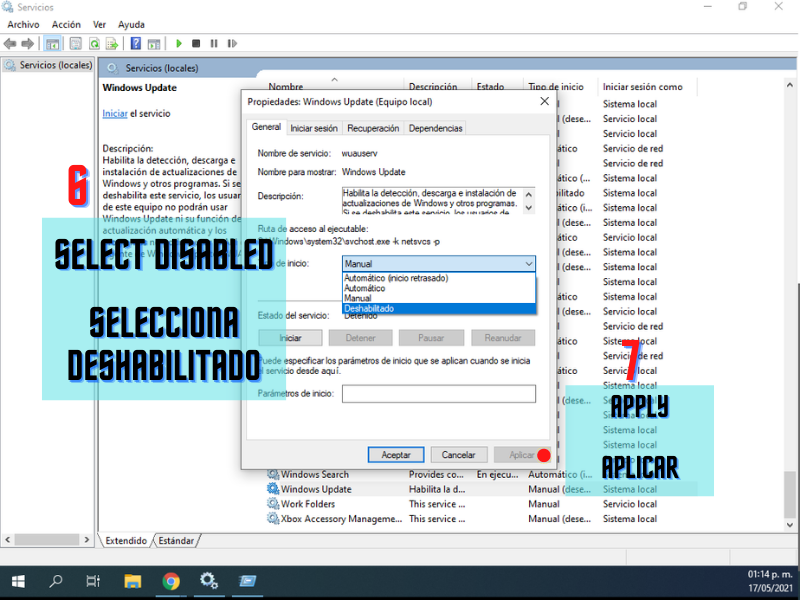800x600 pixels.
Task: Click the startup type combo box showing Manual
Action: pyautogui.click(x=438, y=264)
